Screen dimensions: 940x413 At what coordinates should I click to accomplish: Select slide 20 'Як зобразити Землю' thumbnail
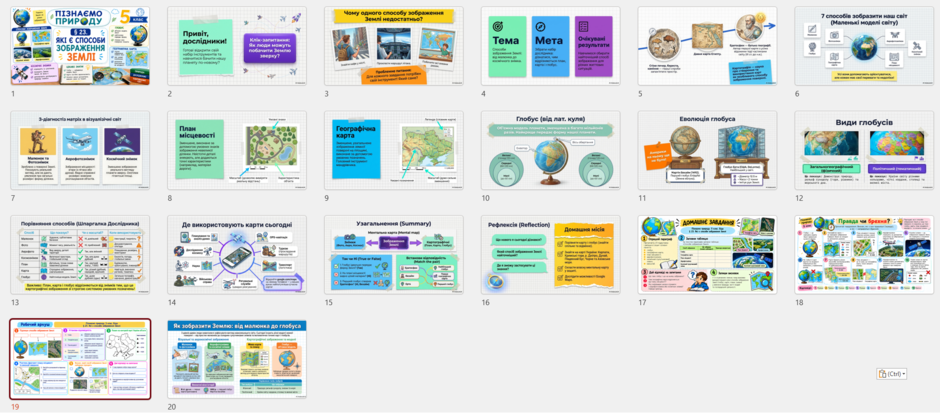237,359
